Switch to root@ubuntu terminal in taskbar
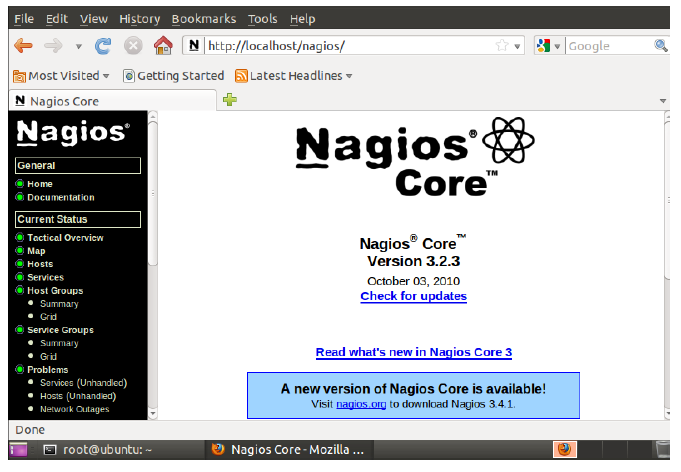 coord(99,450)
